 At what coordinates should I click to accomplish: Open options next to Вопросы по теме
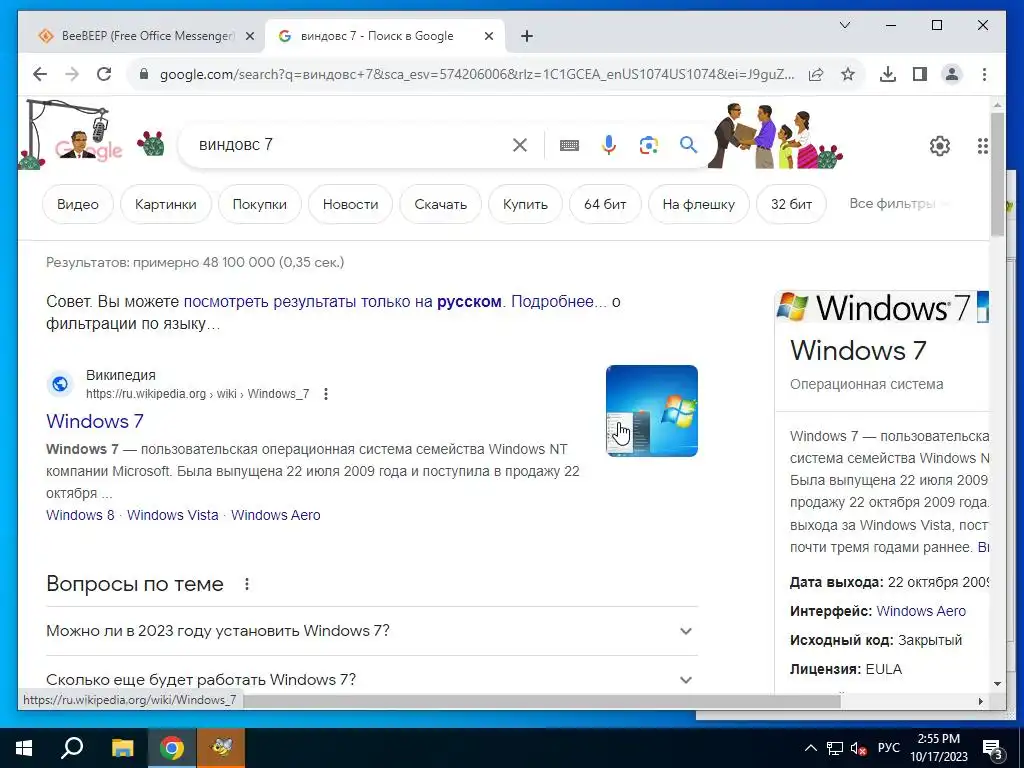[x=247, y=584]
